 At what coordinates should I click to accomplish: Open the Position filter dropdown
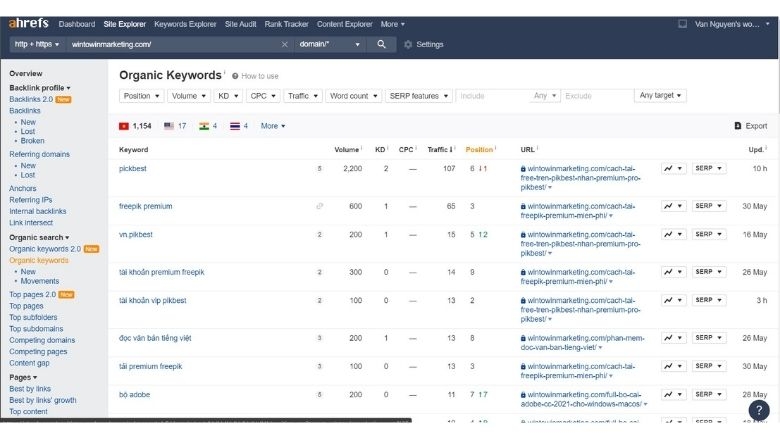pos(141,96)
